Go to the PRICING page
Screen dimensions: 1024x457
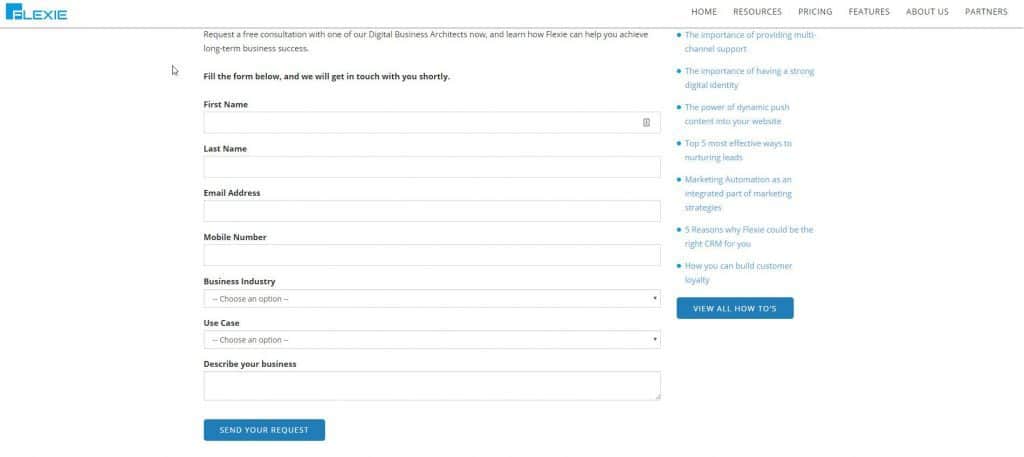pos(815,12)
